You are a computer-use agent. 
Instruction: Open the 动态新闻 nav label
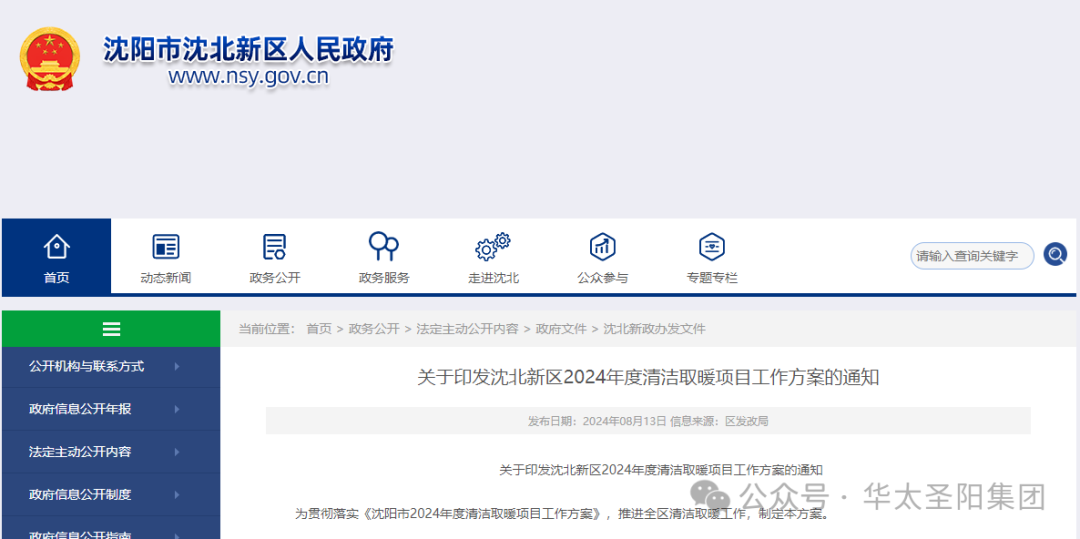(165, 278)
